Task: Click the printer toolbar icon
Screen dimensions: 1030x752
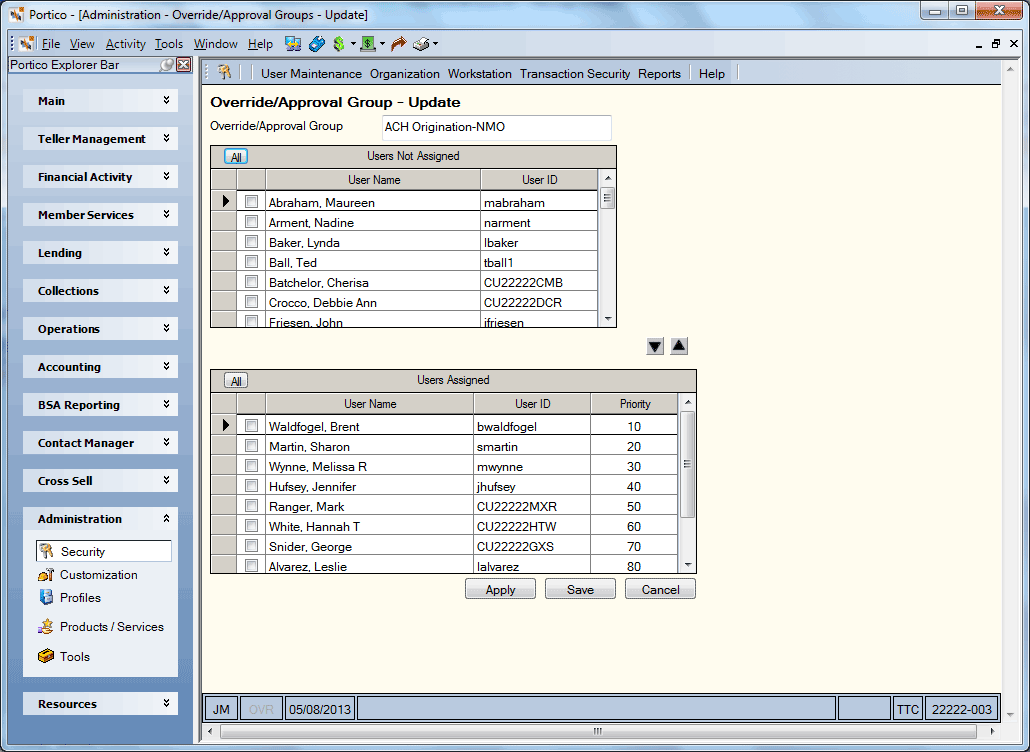Action: [421, 44]
